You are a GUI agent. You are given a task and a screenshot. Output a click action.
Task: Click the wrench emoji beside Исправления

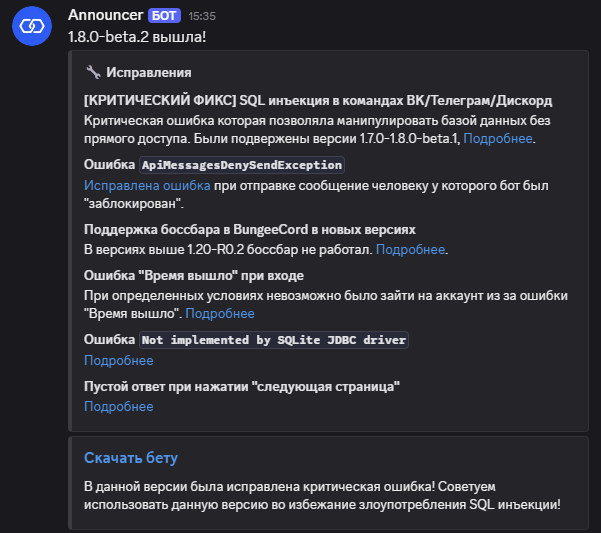[92, 73]
